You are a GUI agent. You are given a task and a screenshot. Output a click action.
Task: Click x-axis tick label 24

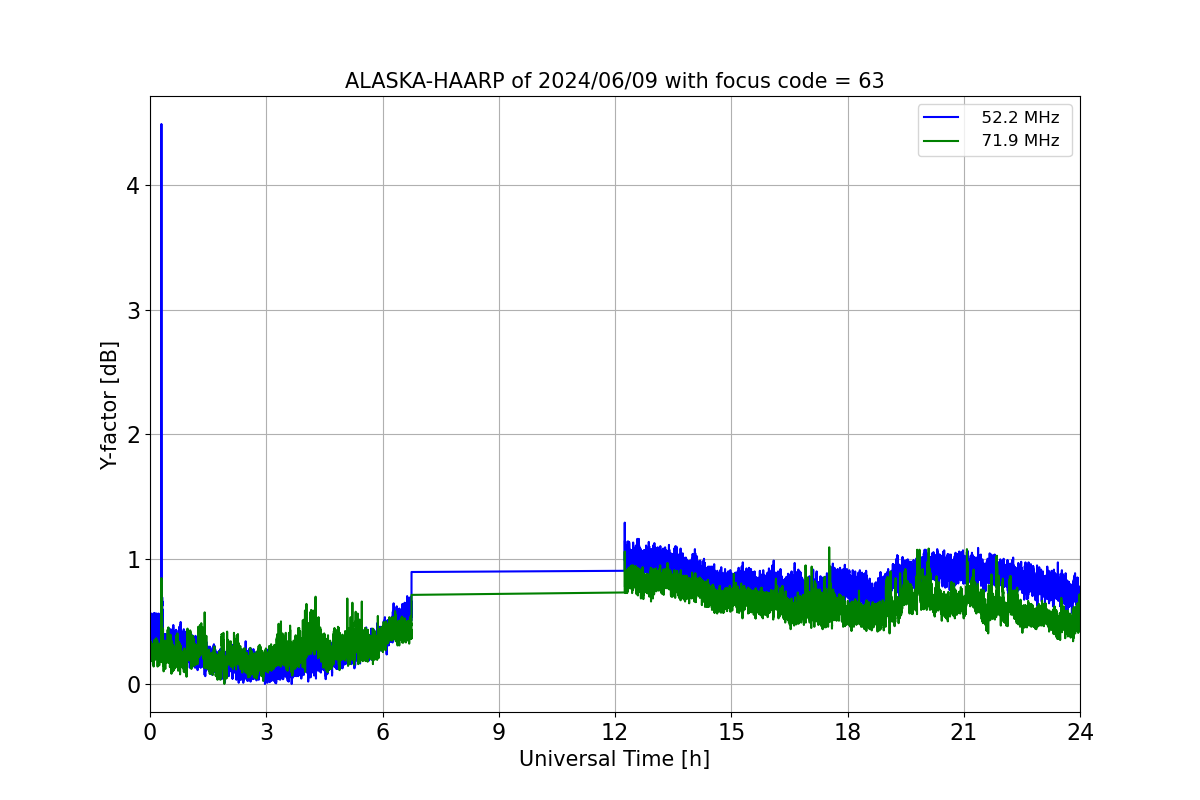(1080, 732)
